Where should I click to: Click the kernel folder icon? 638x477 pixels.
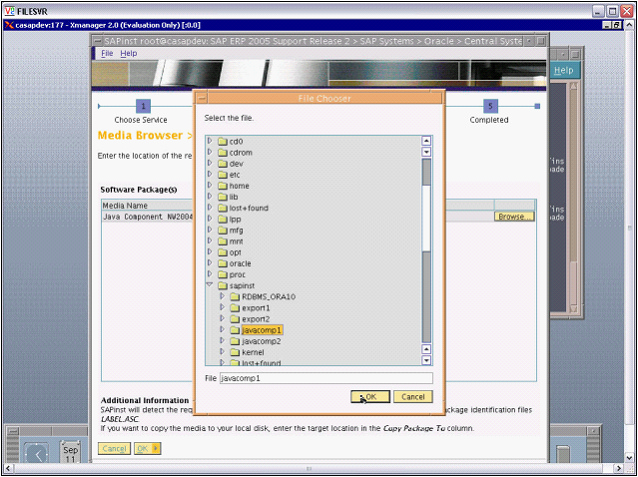click(235, 351)
